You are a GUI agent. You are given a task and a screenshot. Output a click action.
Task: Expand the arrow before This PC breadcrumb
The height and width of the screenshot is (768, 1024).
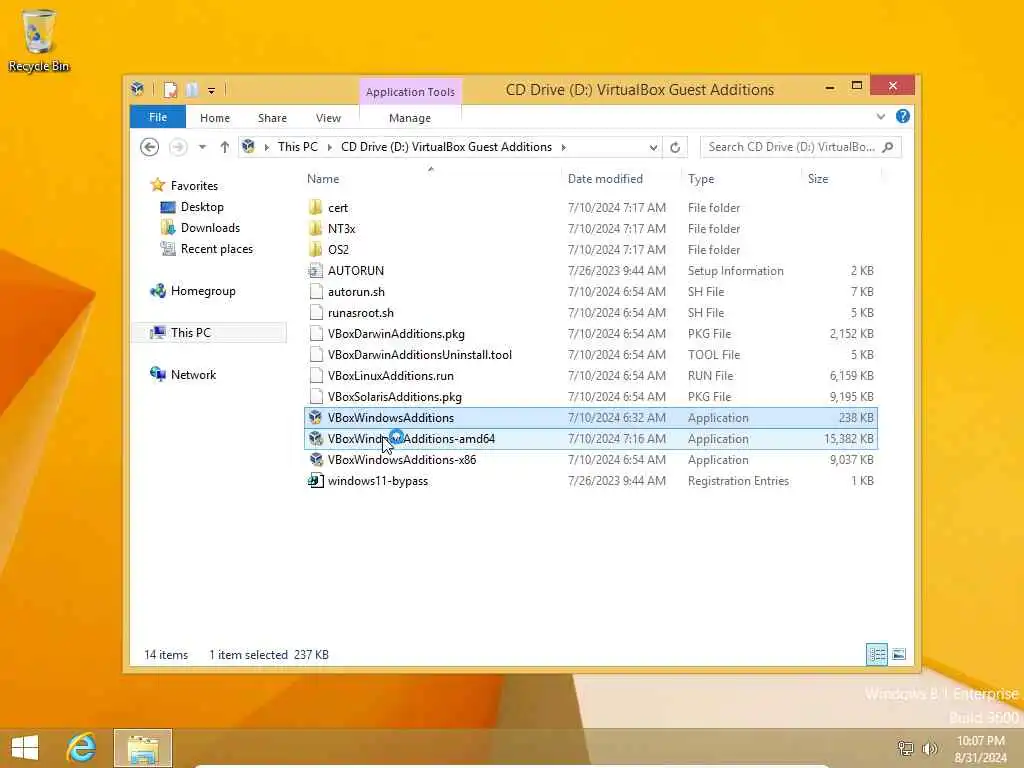[266, 148]
